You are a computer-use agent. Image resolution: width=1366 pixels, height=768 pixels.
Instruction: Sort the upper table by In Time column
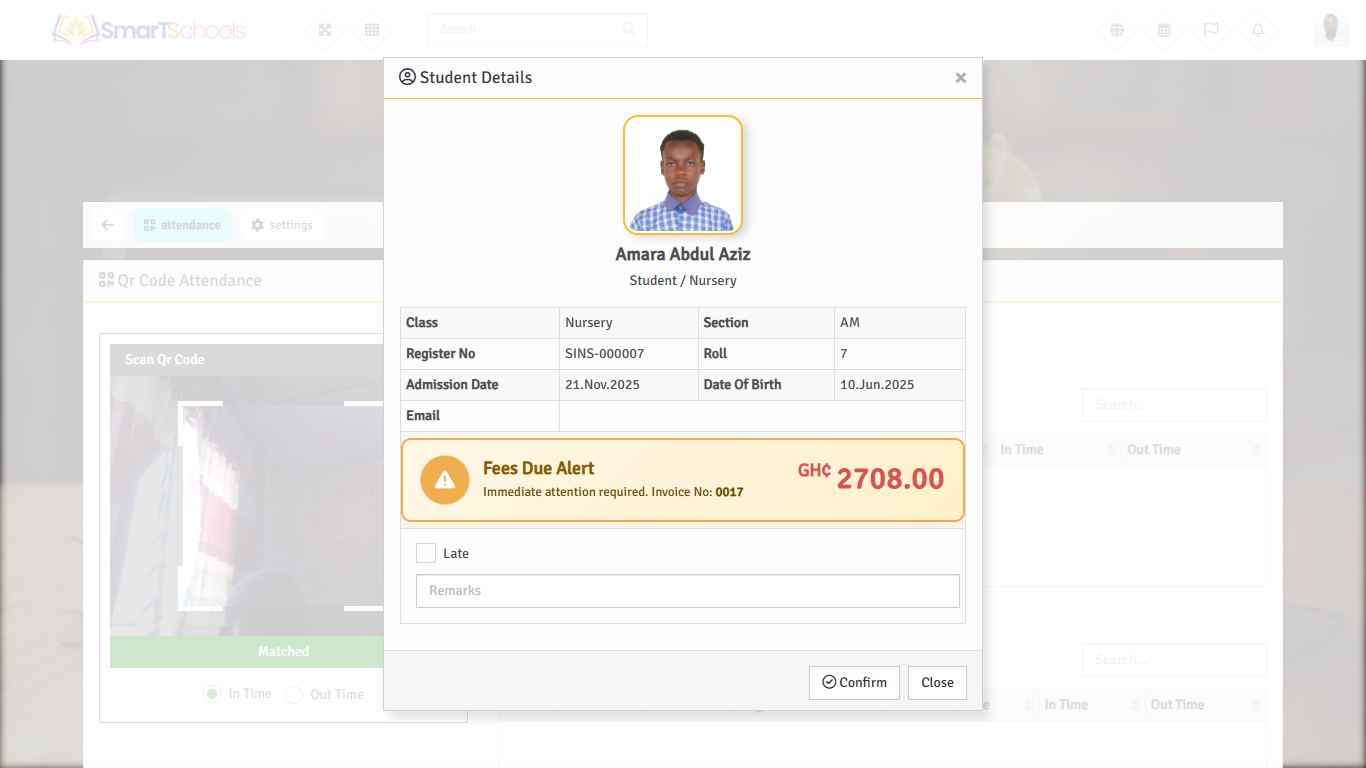(x=1056, y=450)
